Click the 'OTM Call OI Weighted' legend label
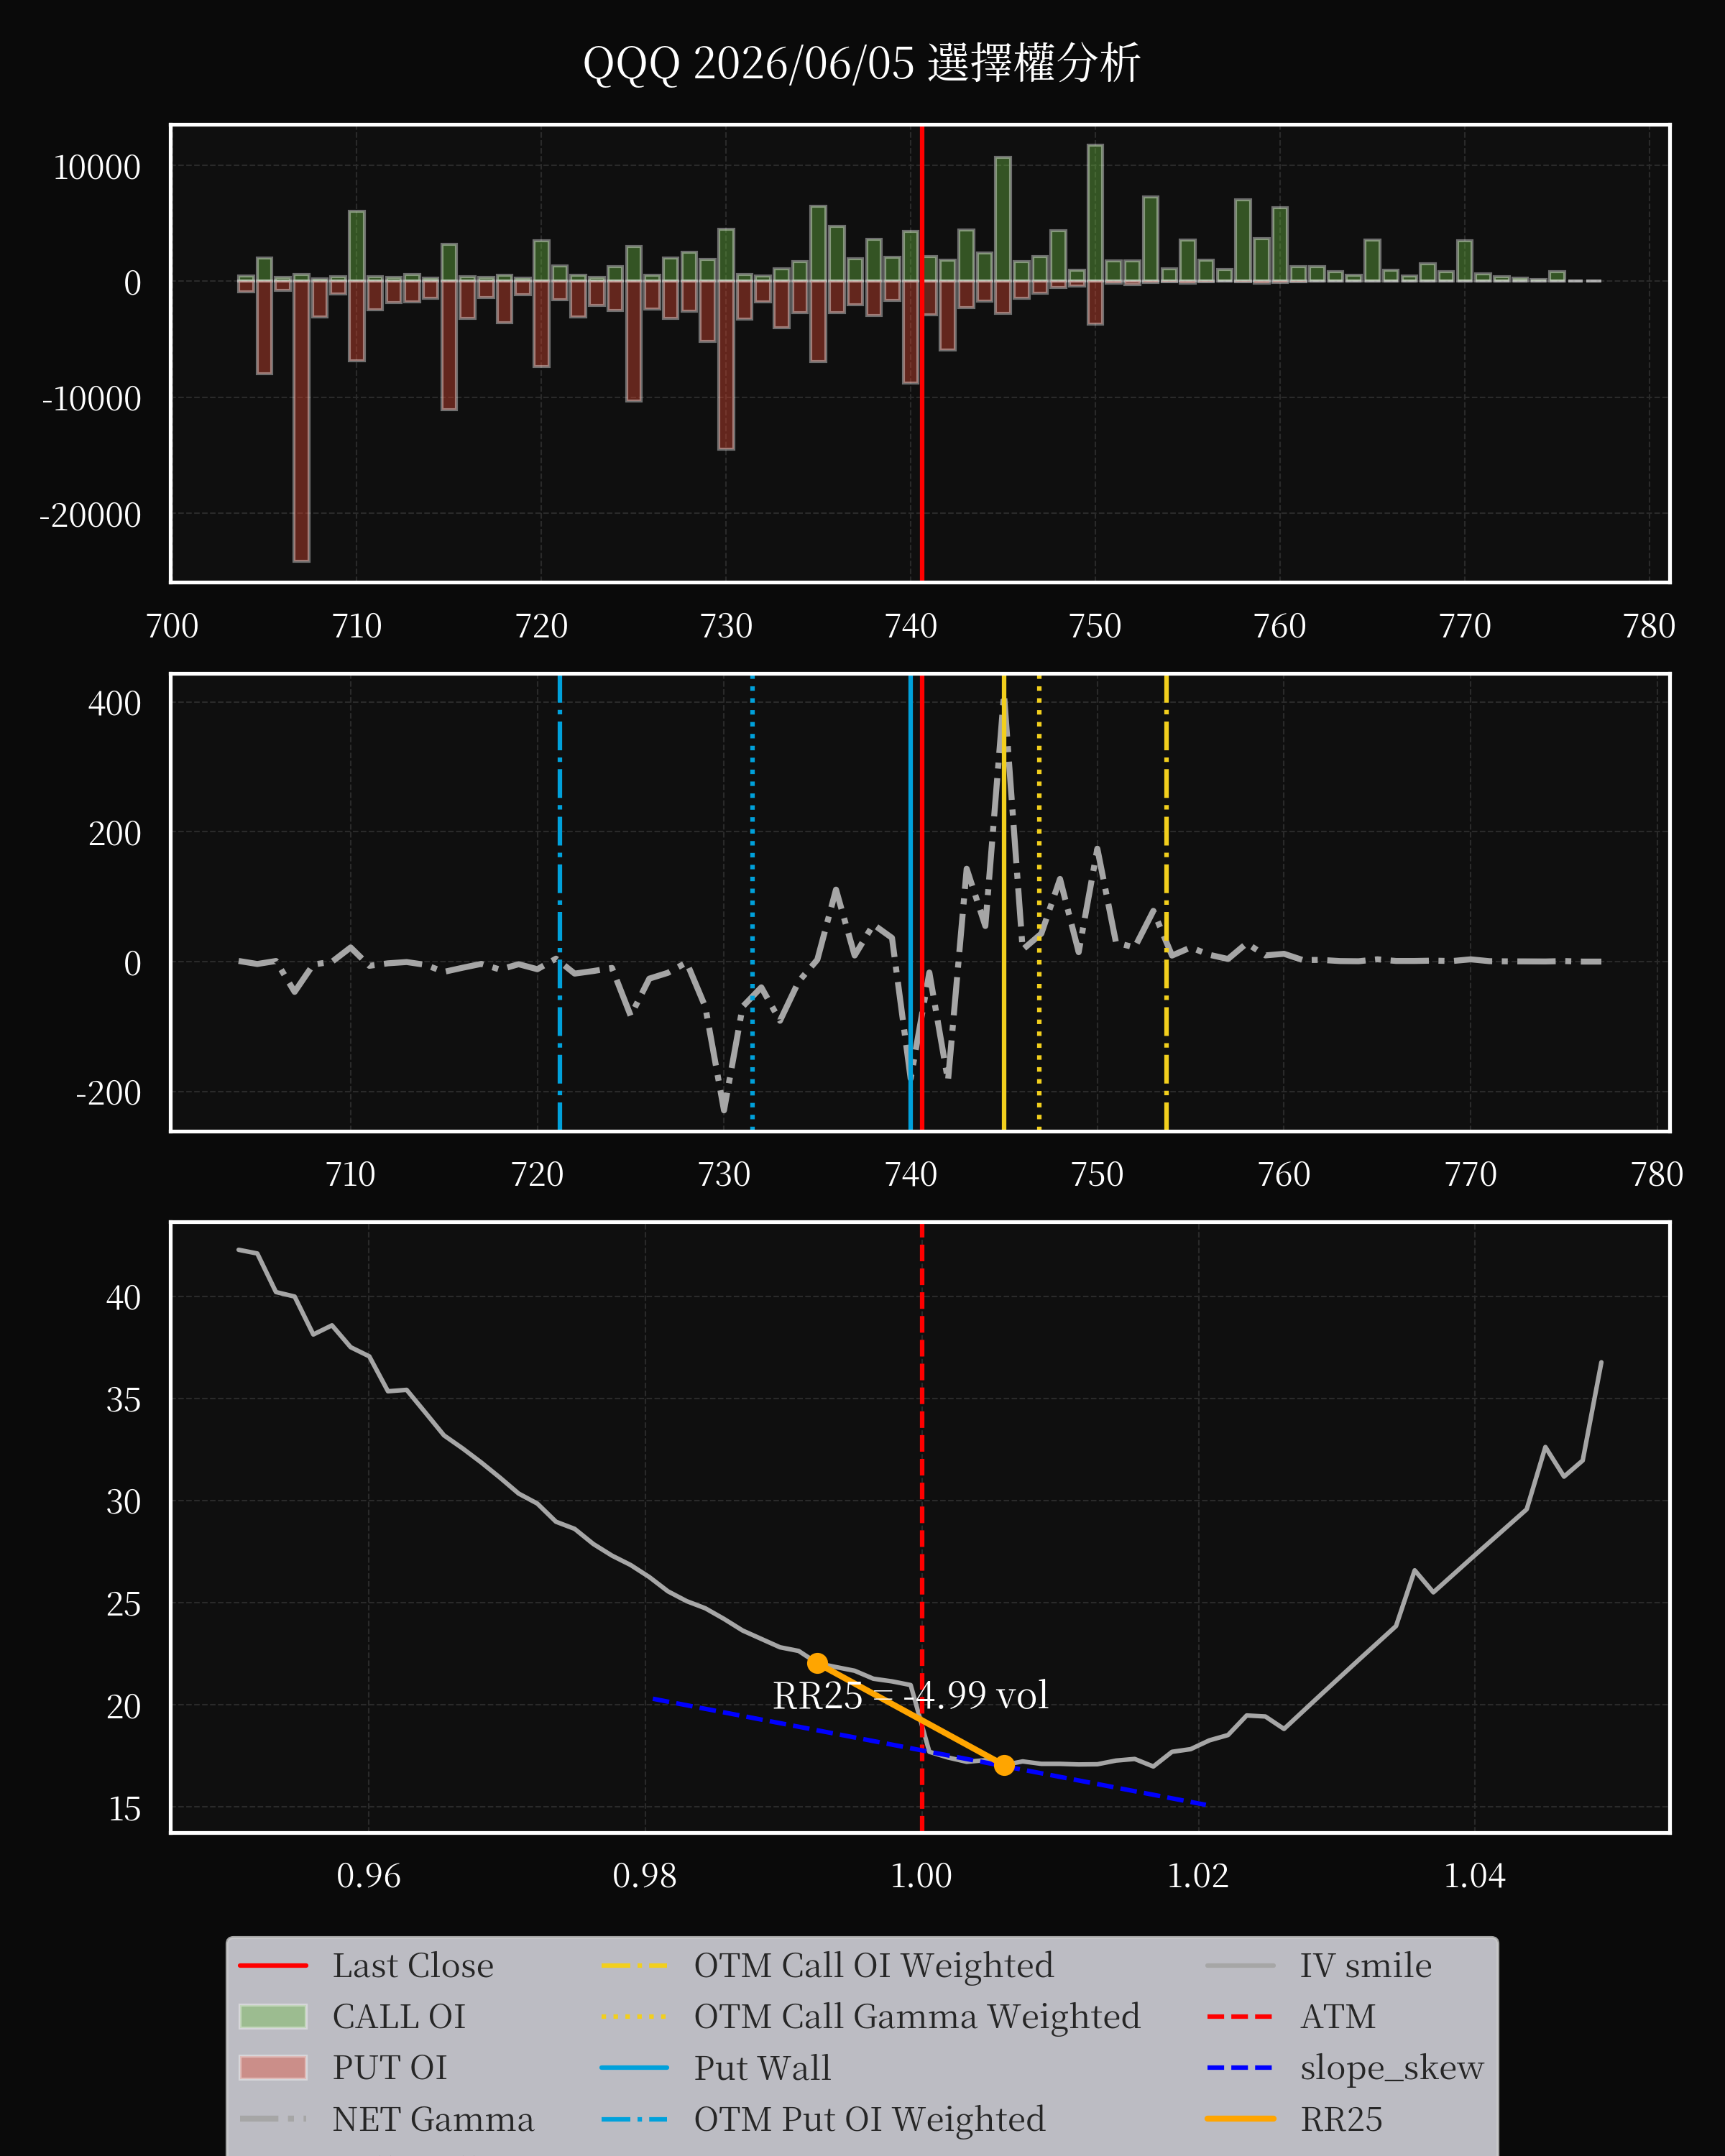 tap(873, 1966)
